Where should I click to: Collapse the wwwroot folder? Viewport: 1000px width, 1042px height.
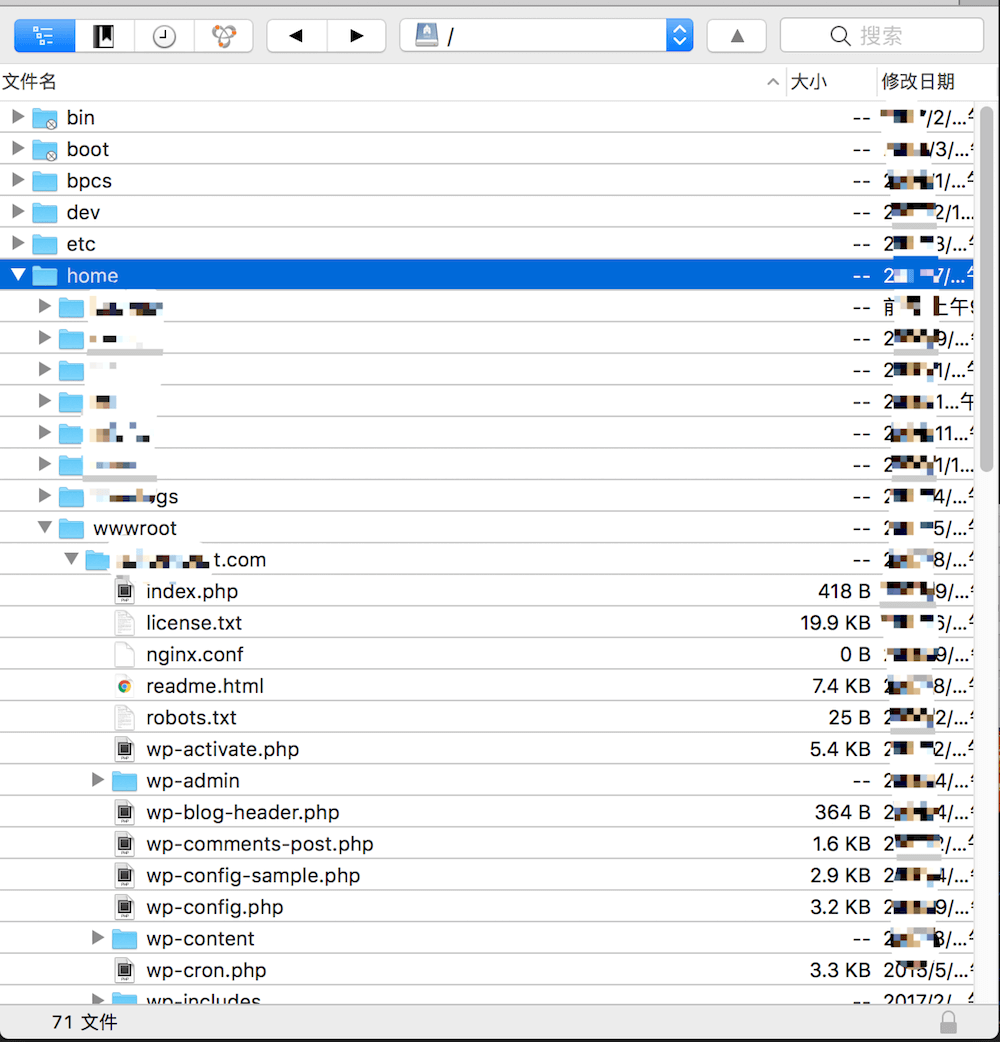coord(45,528)
